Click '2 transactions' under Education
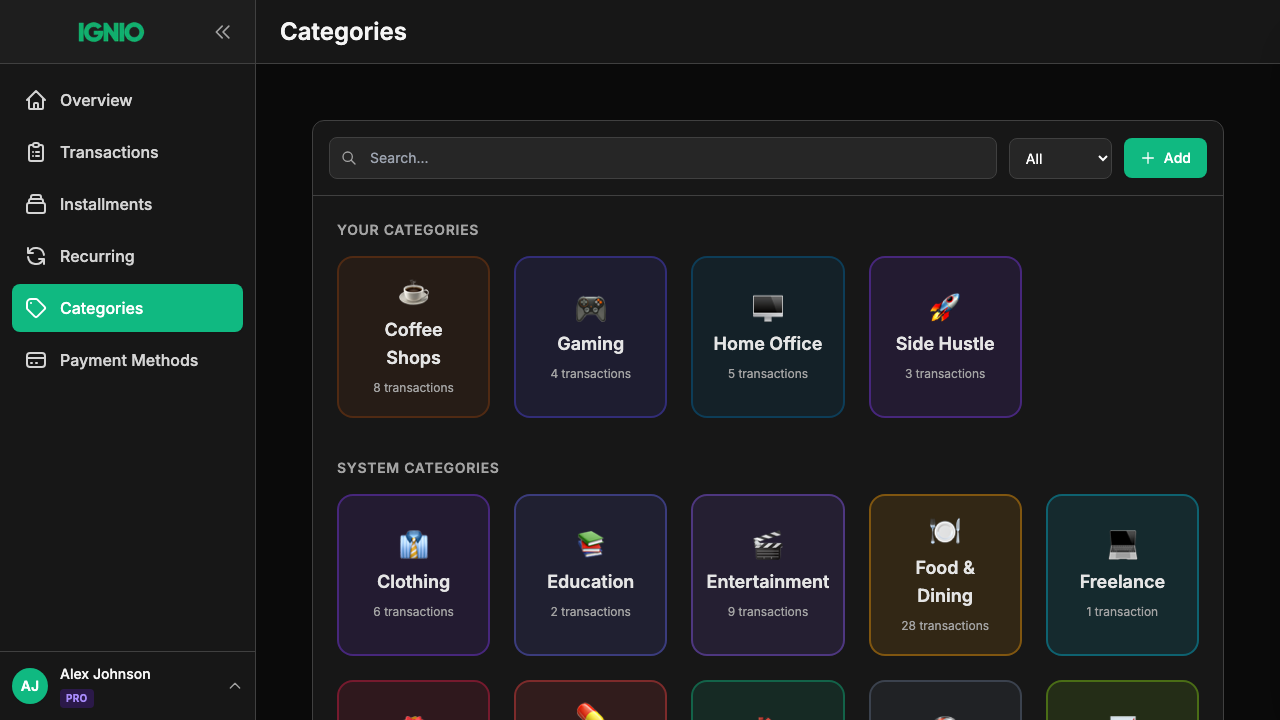 click(590, 612)
